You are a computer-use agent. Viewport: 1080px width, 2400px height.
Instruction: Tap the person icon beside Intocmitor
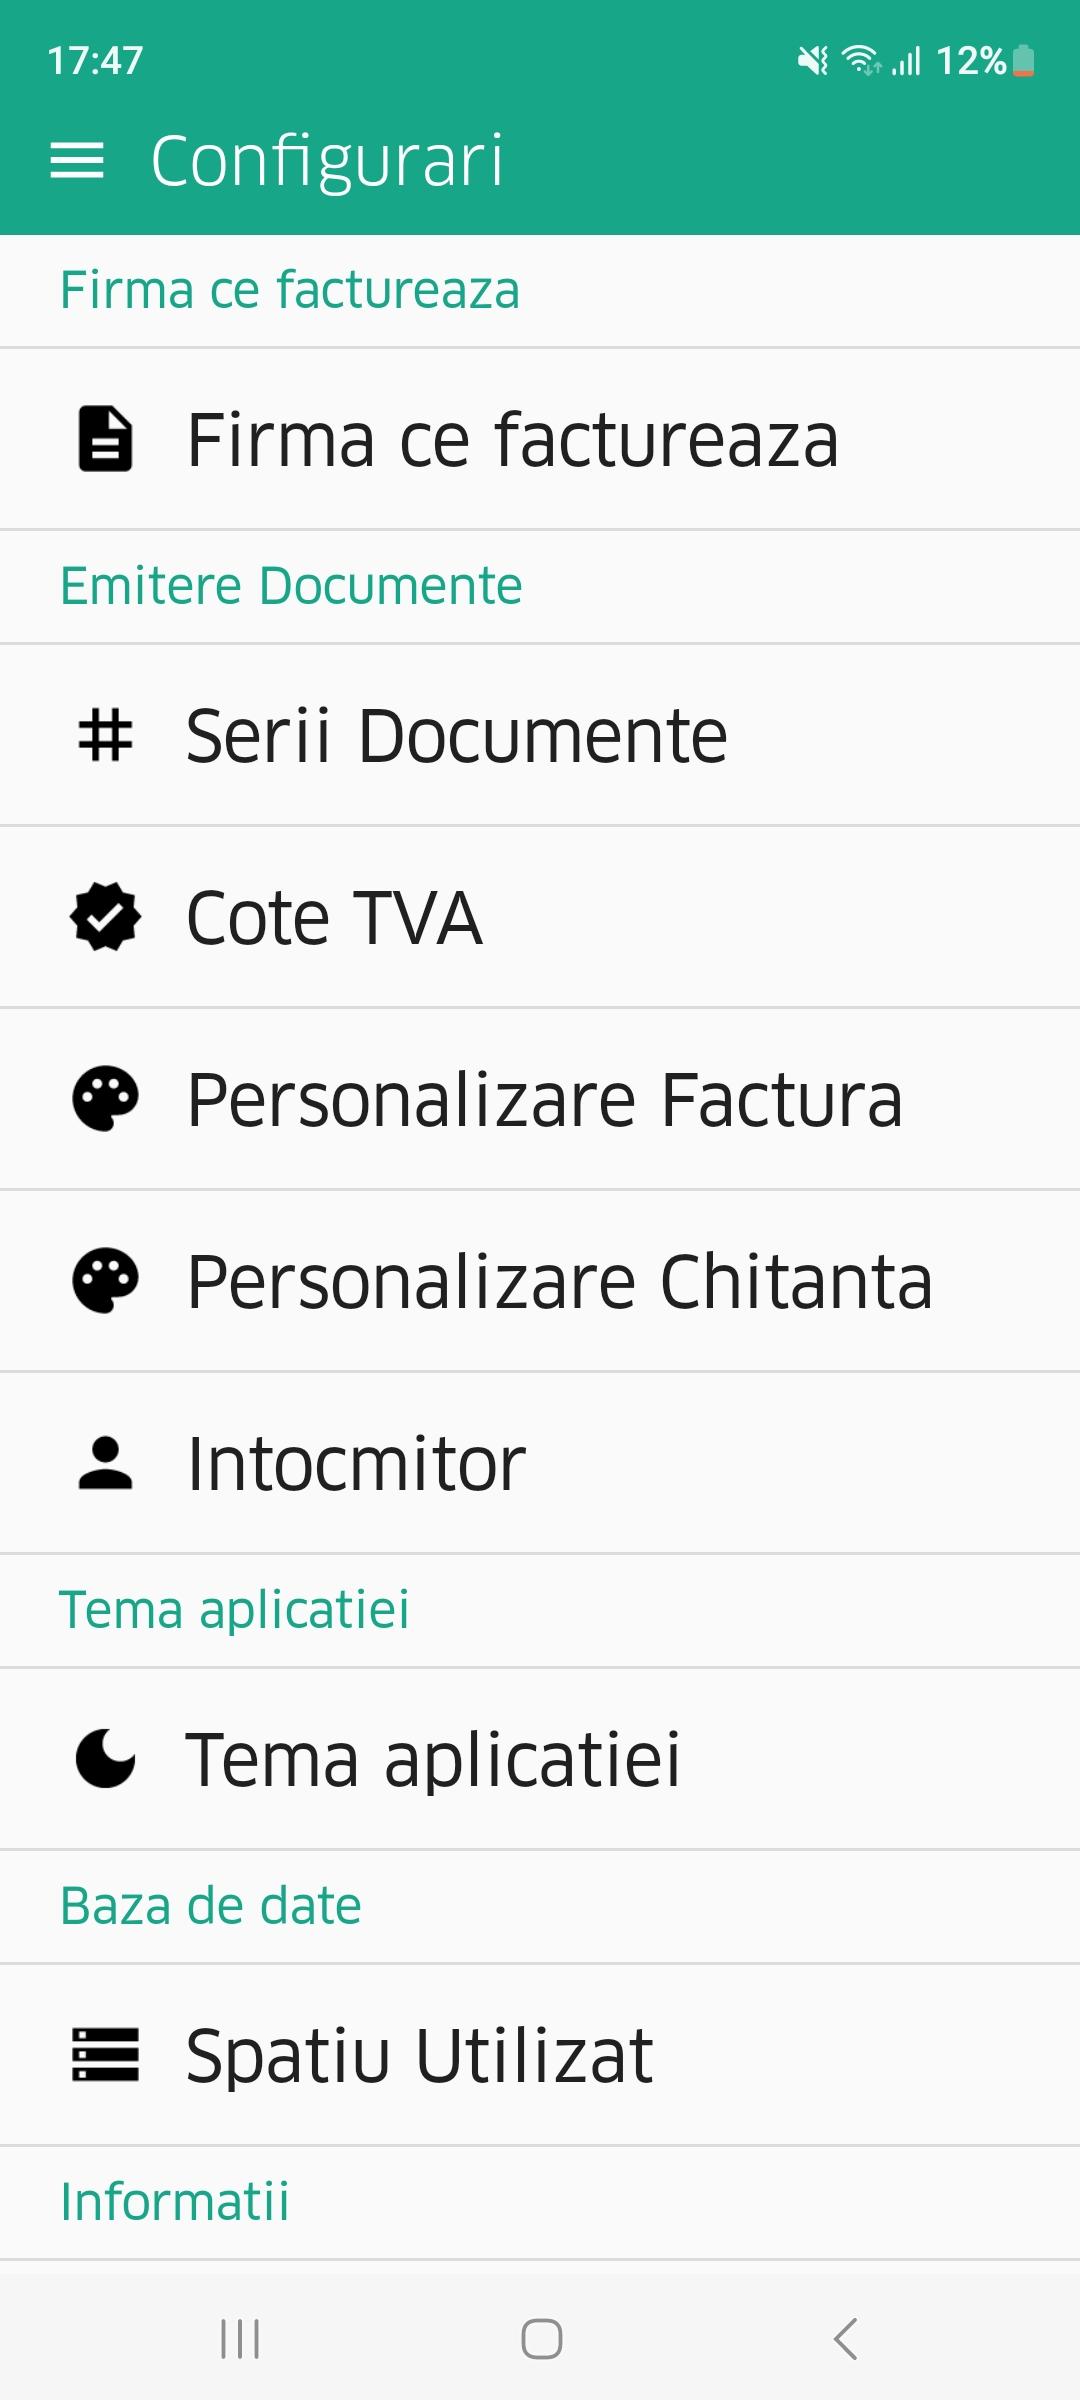[105, 1463]
